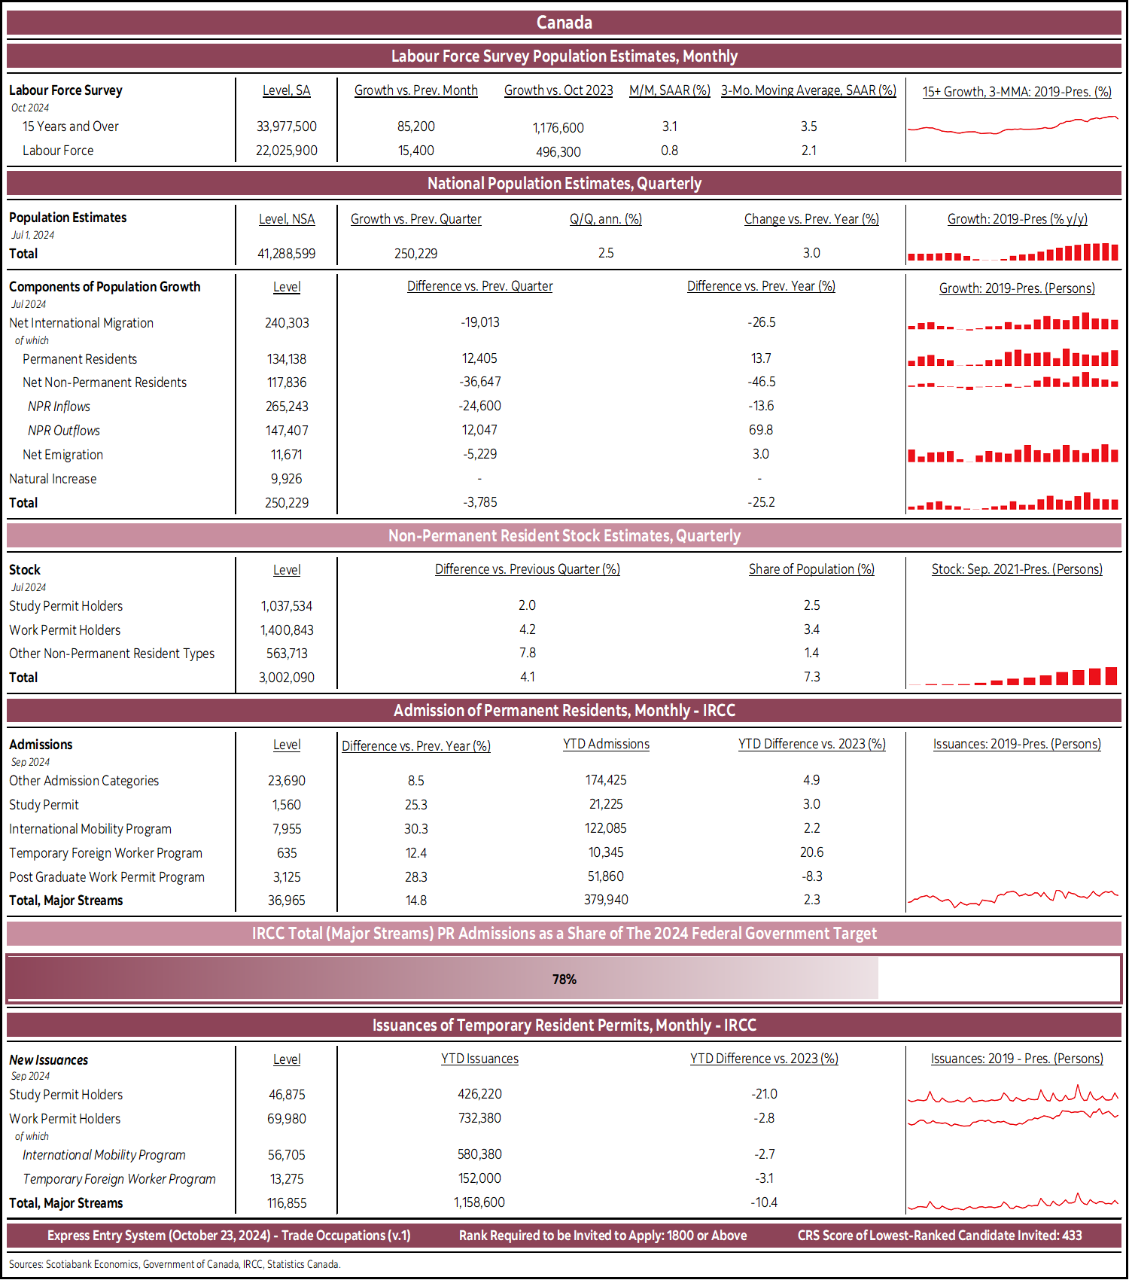Screen dimensions: 1129x1280
Task: Click the Growth vs. Oct 2023 header
Action: click(558, 90)
